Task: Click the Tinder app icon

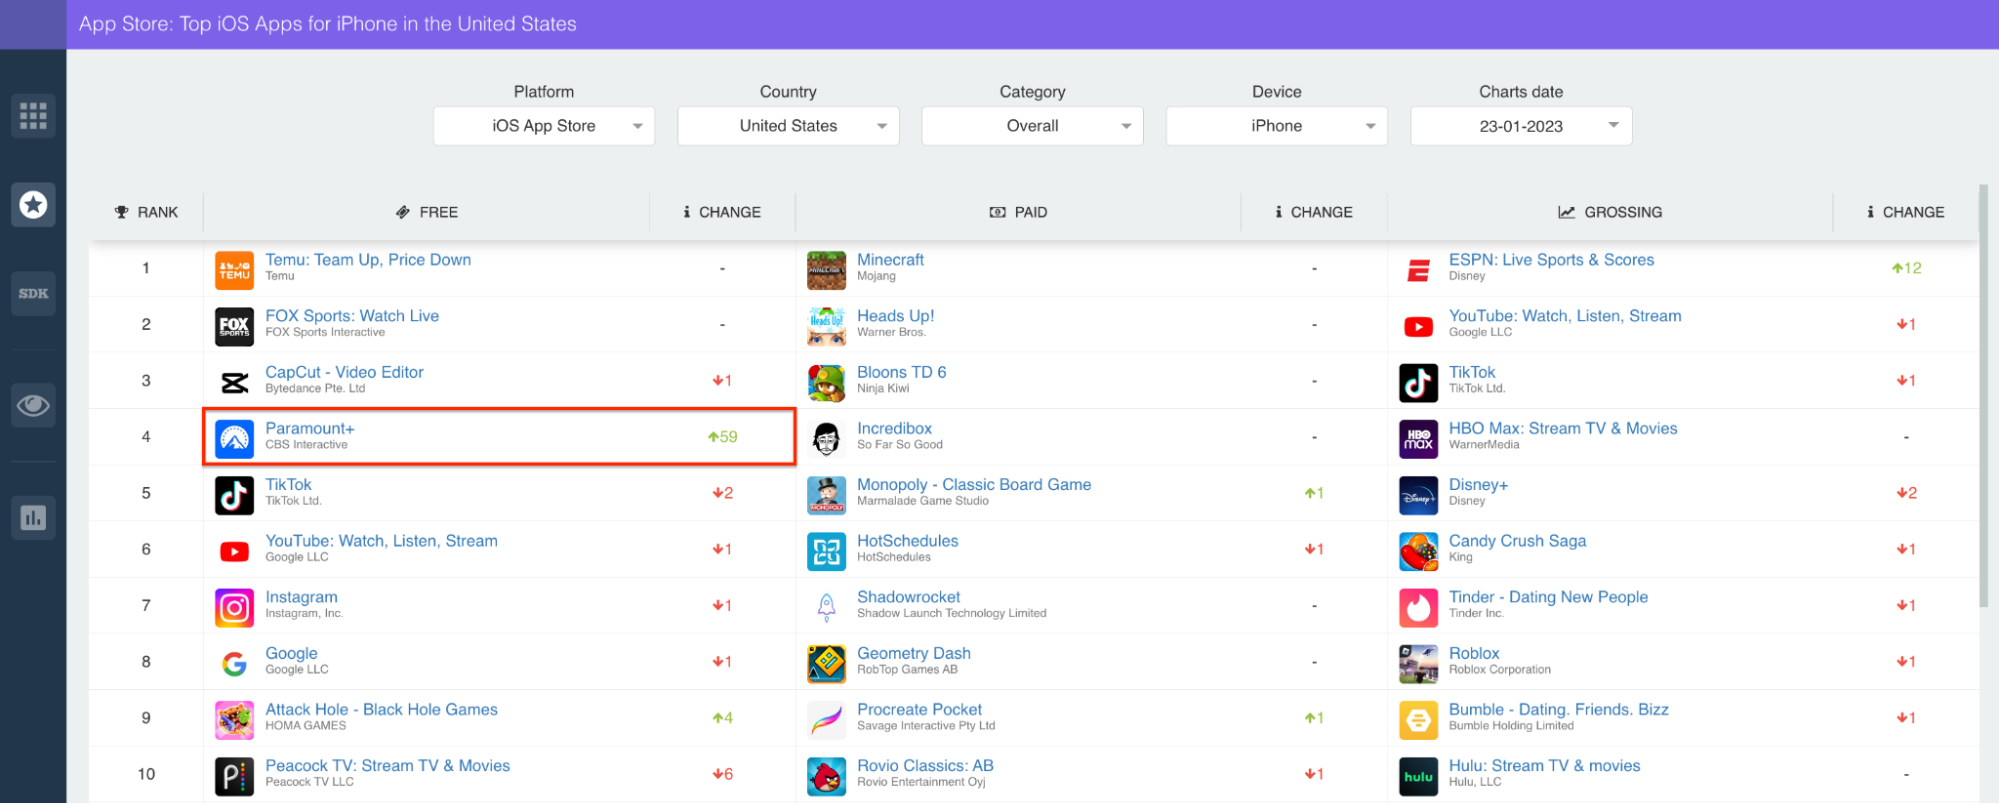Action: [x=1418, y=606]
